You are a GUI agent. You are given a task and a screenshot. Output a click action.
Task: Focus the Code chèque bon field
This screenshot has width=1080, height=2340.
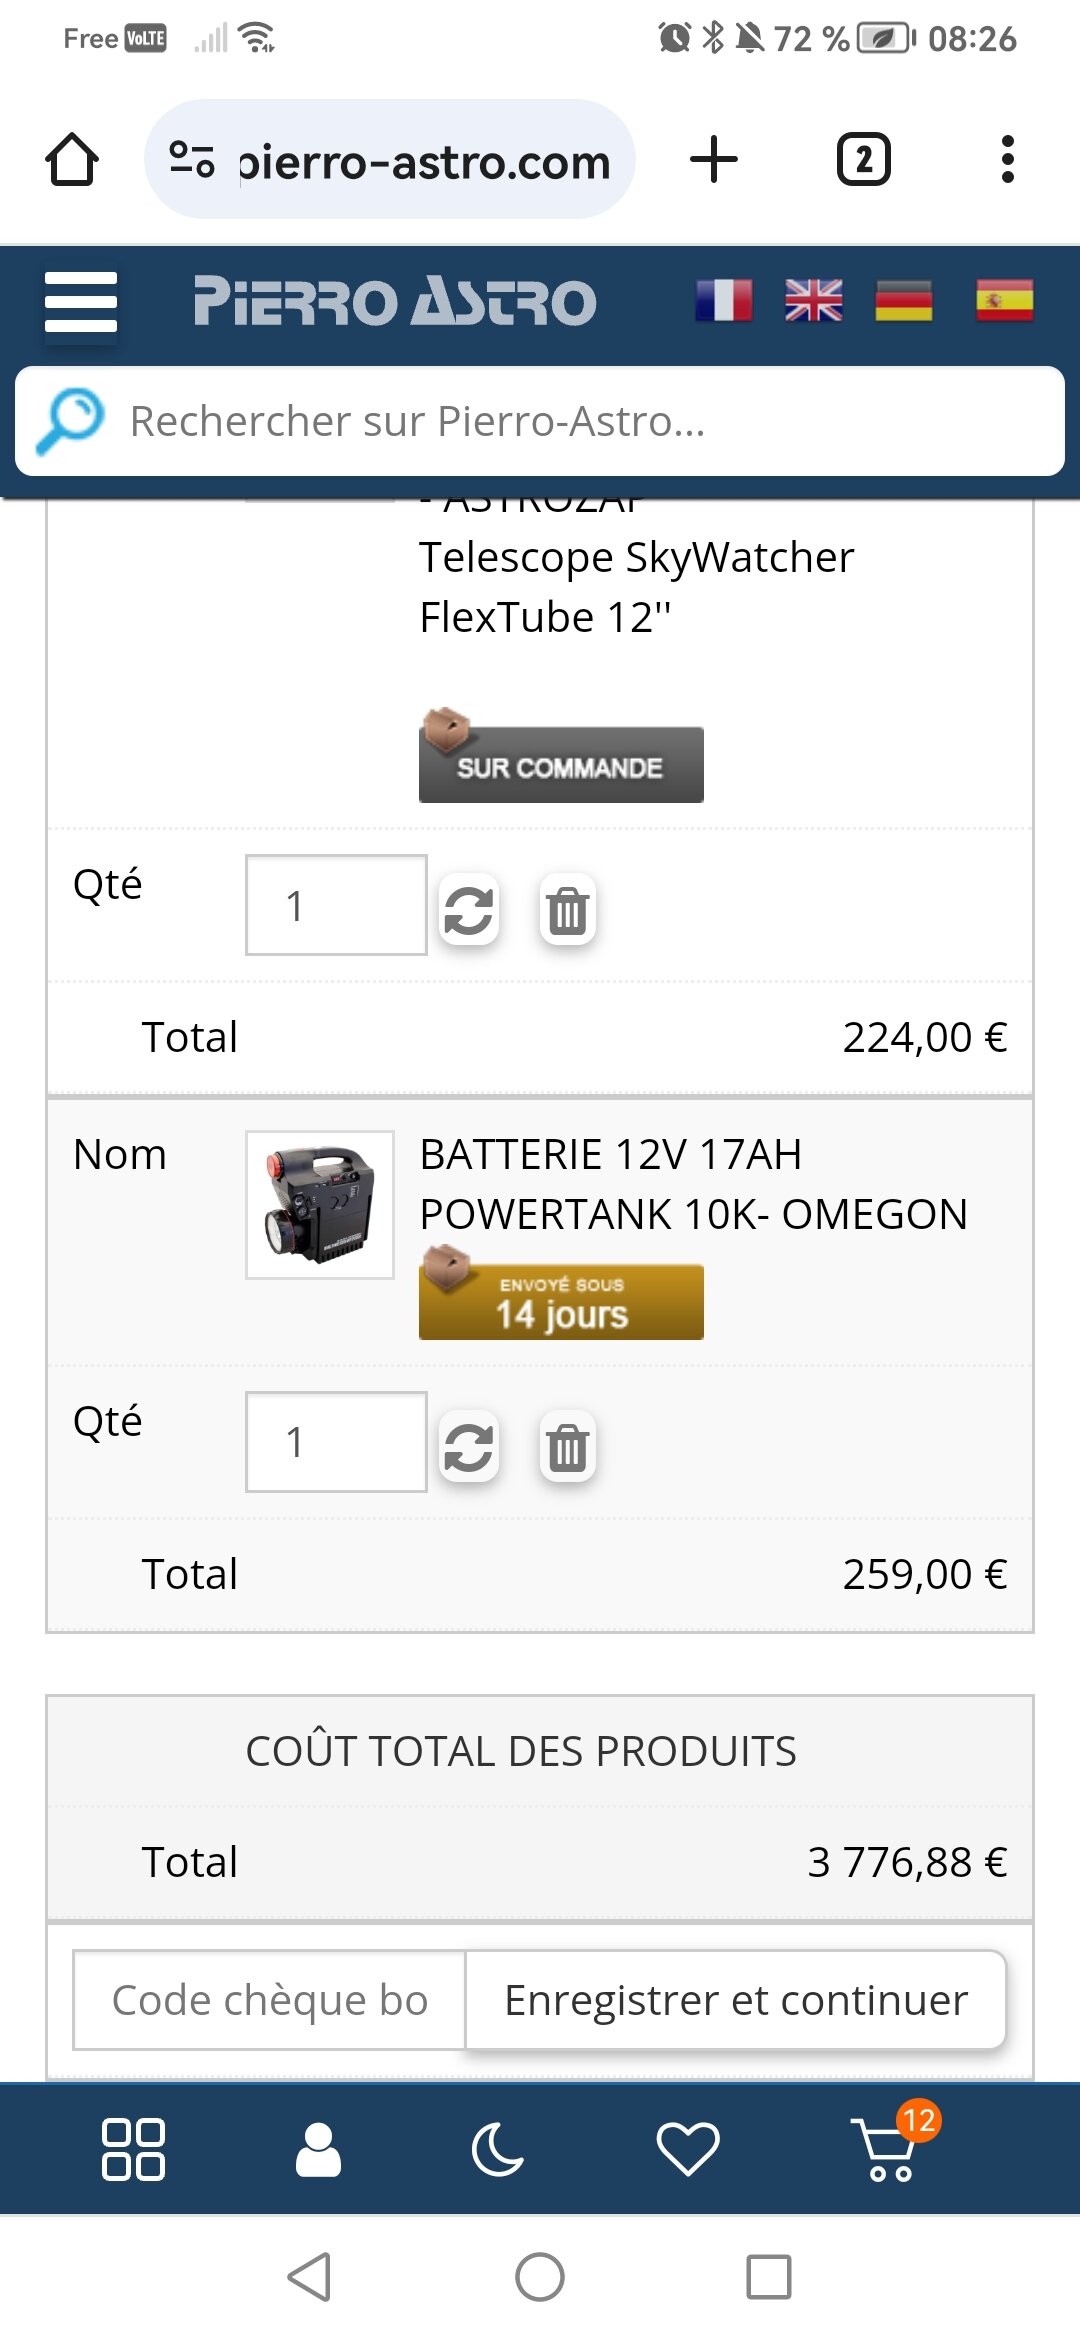pos(270,2000)
